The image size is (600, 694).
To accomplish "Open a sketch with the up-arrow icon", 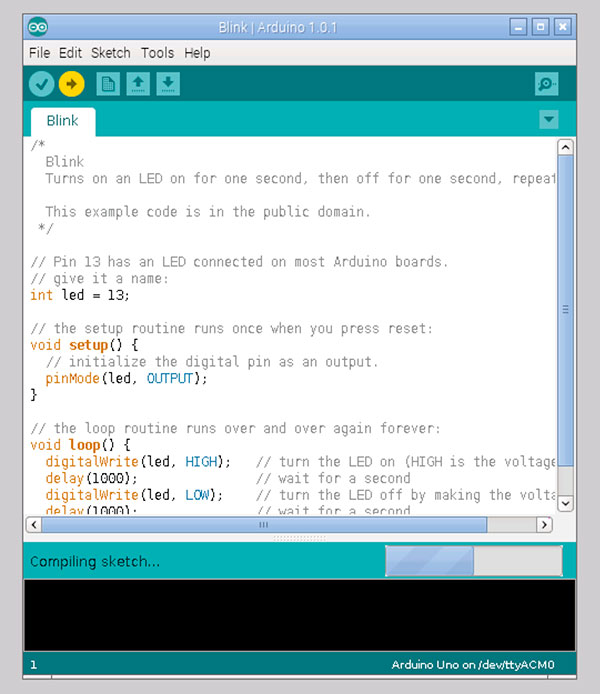I will (138, 84).
